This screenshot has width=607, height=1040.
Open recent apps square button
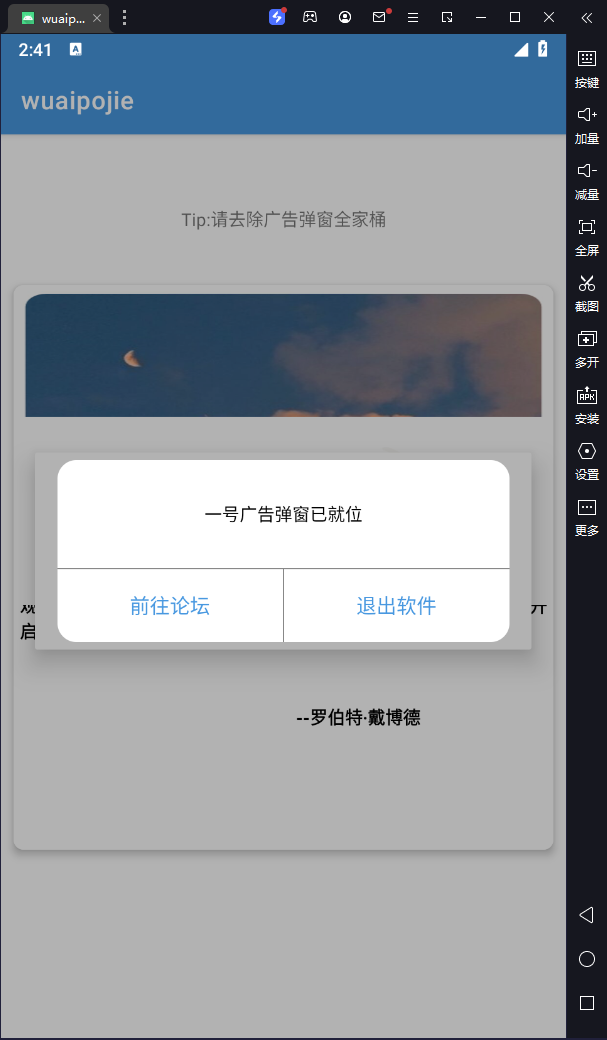point(586,1003)
